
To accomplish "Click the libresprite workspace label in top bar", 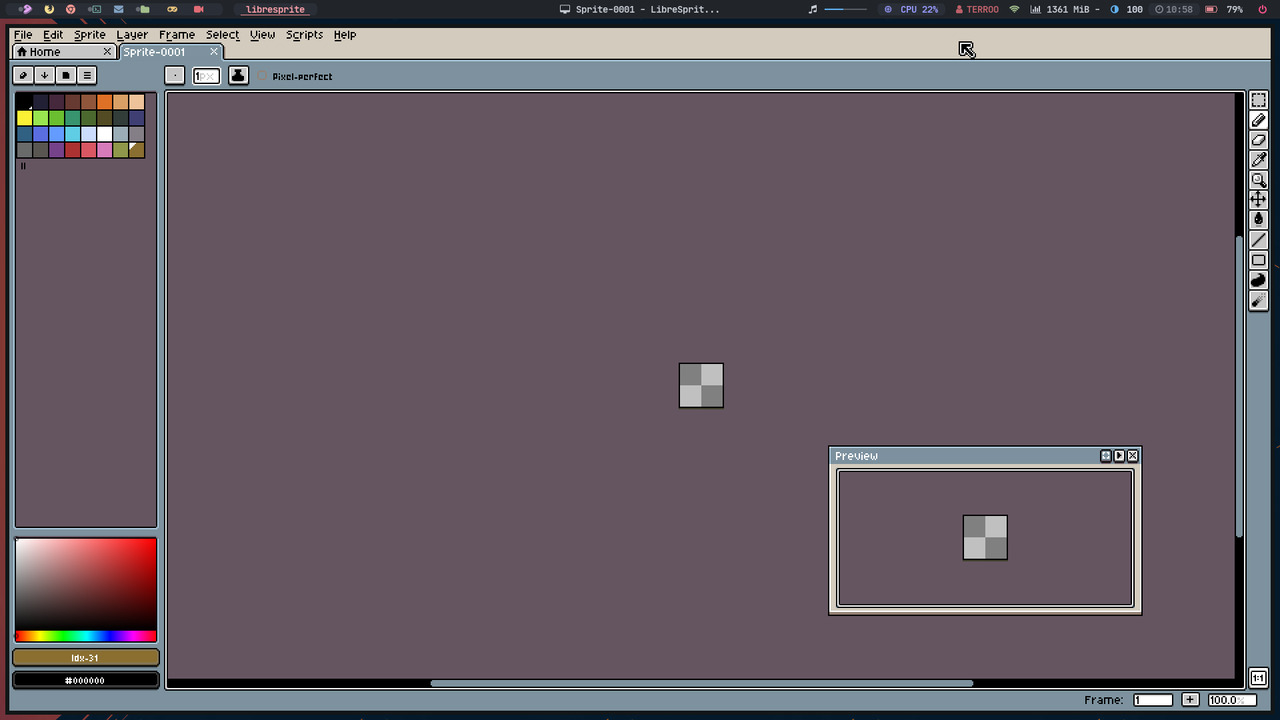I will coord(275,9).
